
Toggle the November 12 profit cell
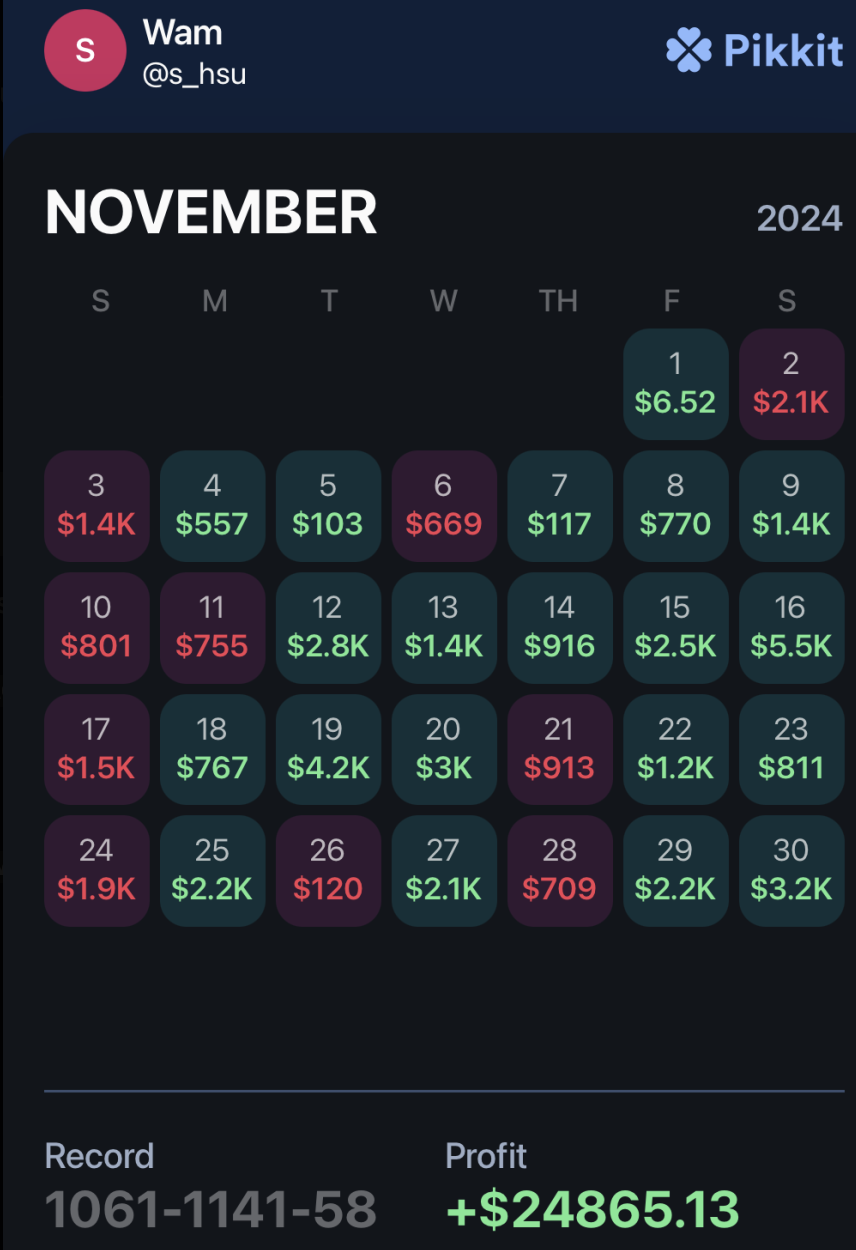328,628
